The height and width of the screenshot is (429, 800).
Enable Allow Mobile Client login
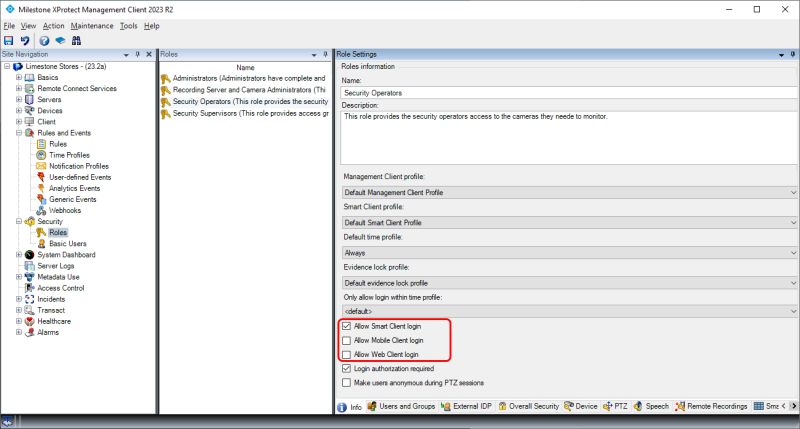click(x=346, y=340)
